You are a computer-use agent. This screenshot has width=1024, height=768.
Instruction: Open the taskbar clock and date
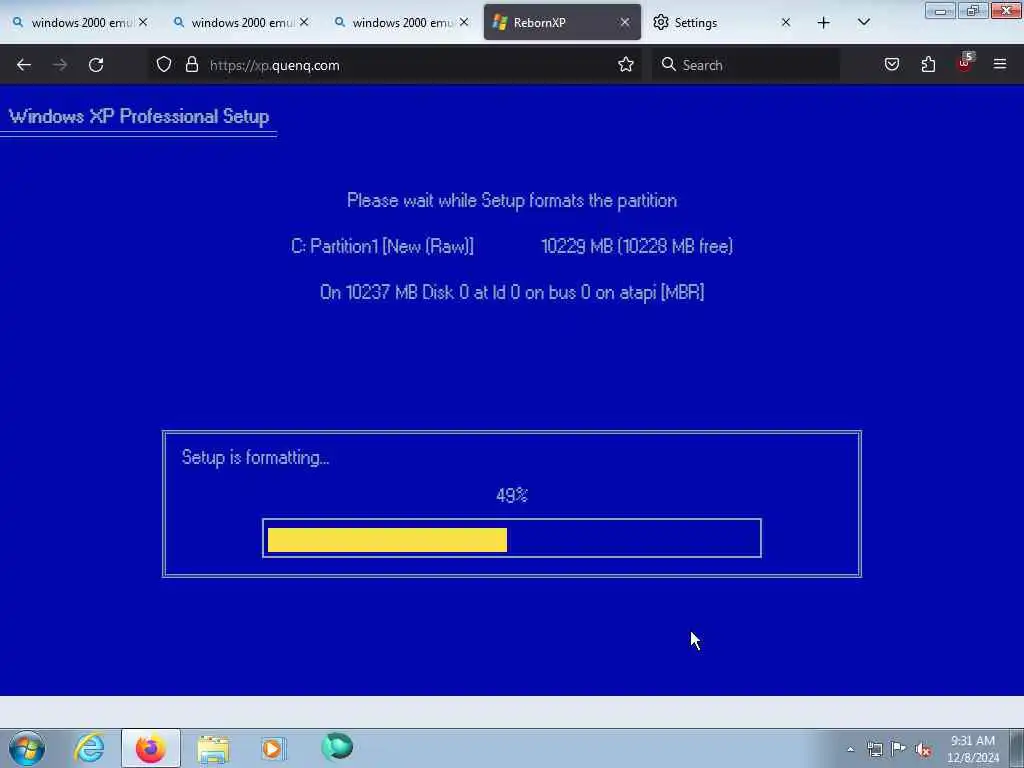[973, 749]
